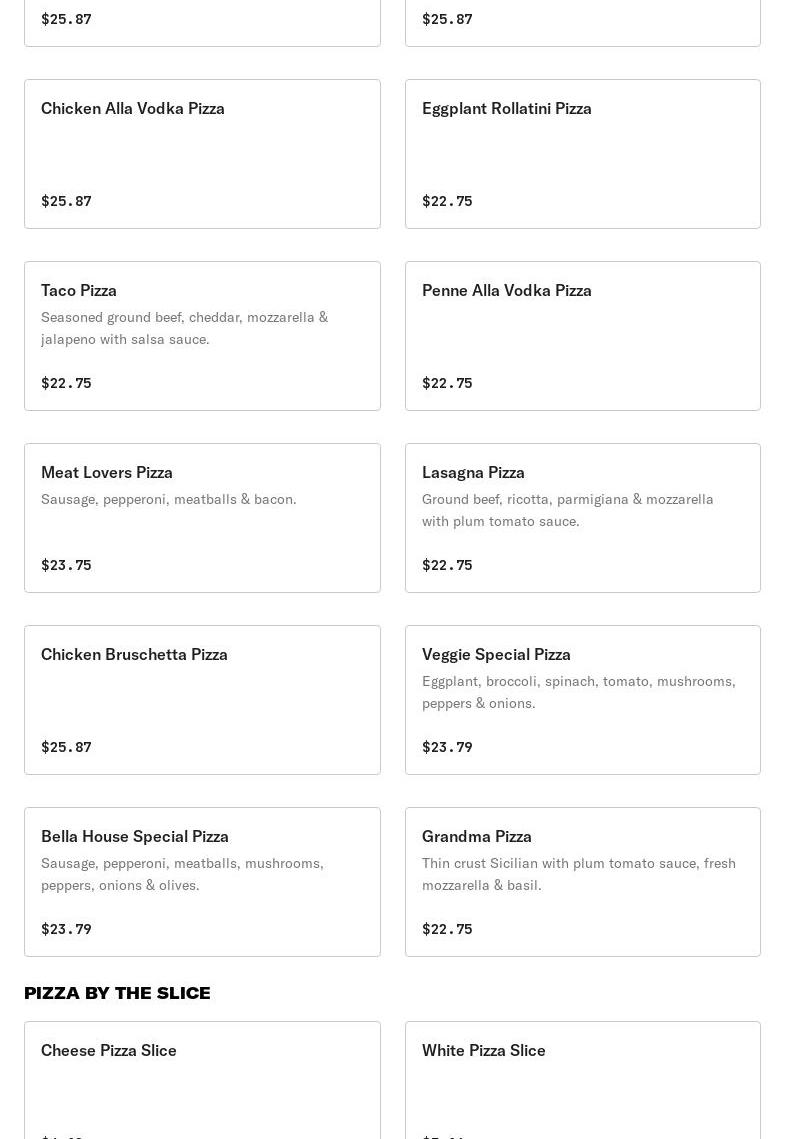Open the Bella House Special Pizza title
This screenshot has width=785, height=1139.
[135, 836]
